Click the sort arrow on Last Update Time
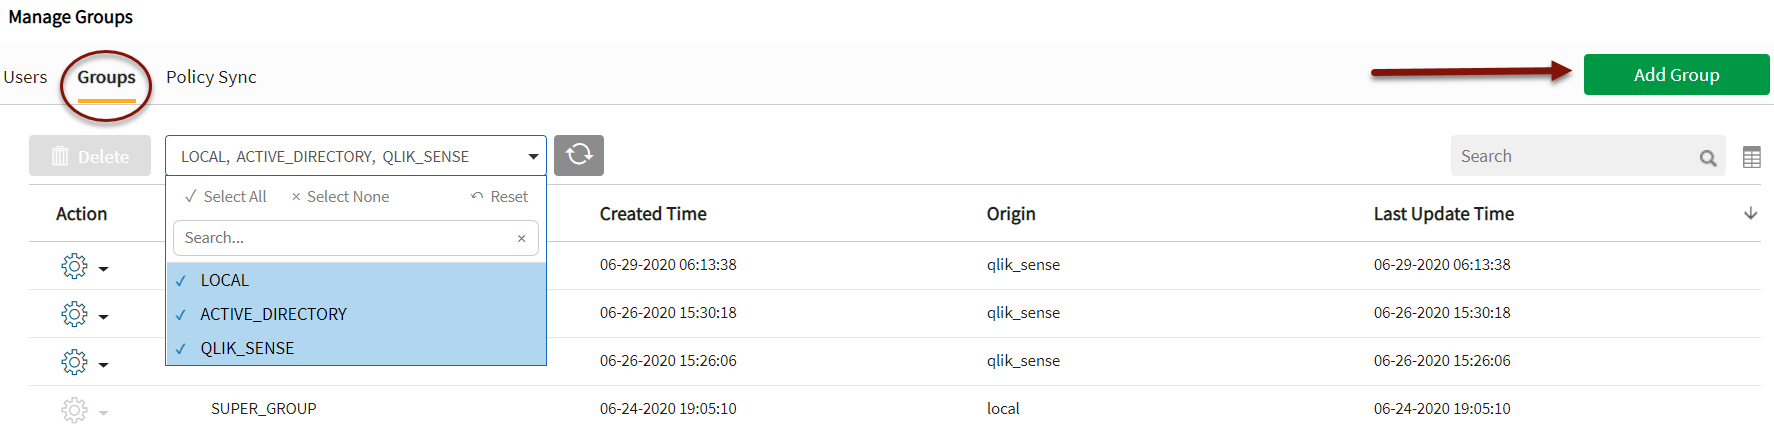Viewport: 1774px width, 441px height. point(1750,214)
